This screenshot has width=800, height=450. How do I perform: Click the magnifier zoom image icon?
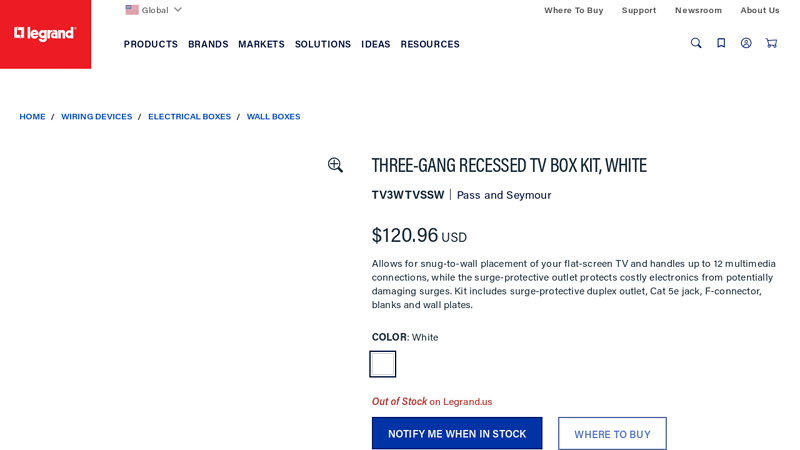(335, 165)
